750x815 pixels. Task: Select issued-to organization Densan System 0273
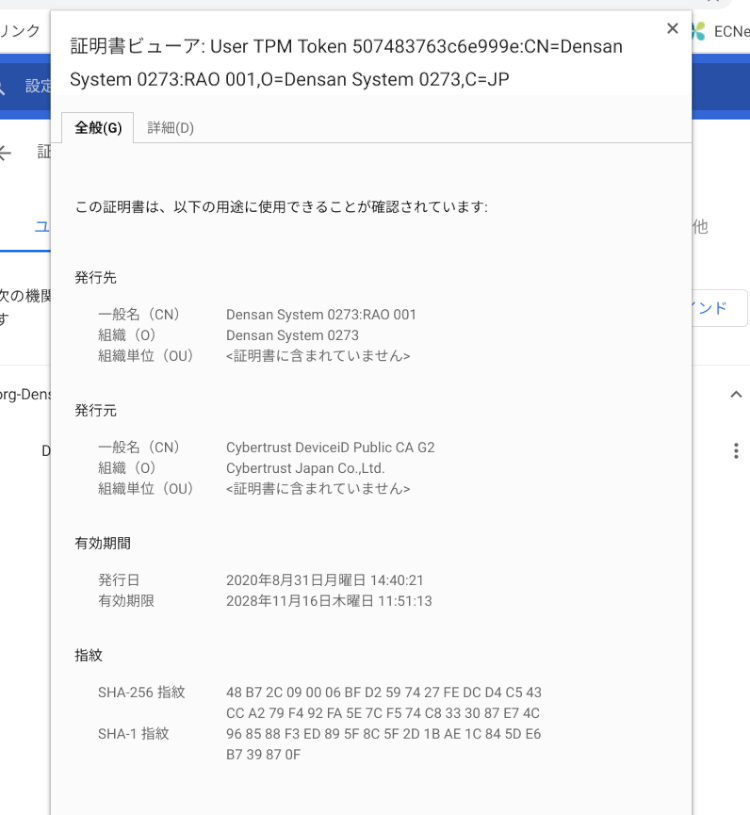[x=292, y=335]
